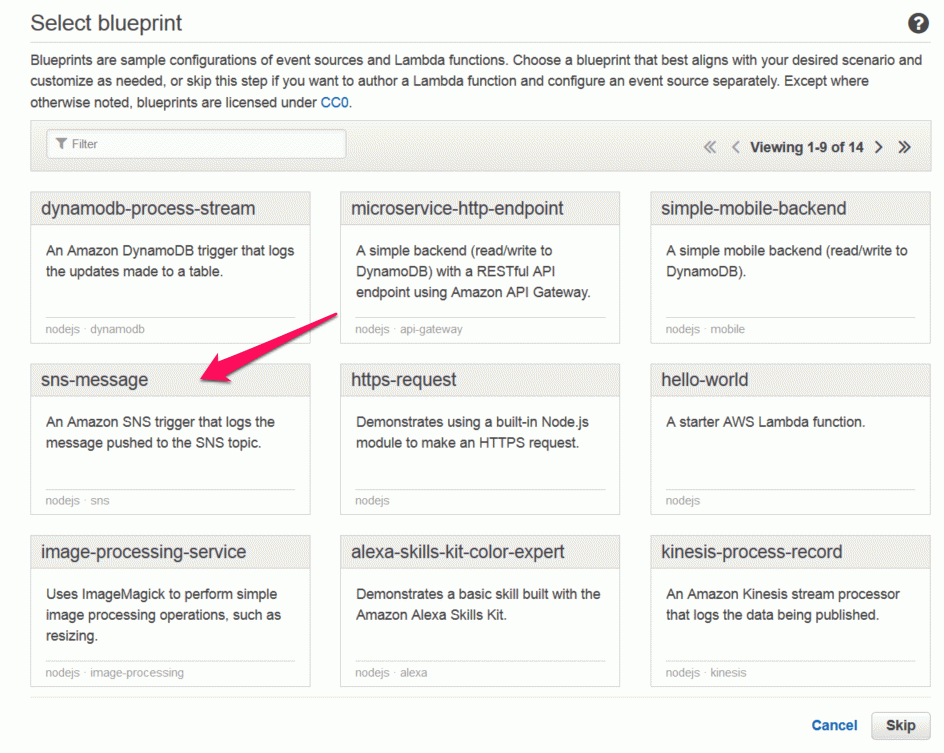Click the Skip button
944x753 pixels.
[900, 725]
